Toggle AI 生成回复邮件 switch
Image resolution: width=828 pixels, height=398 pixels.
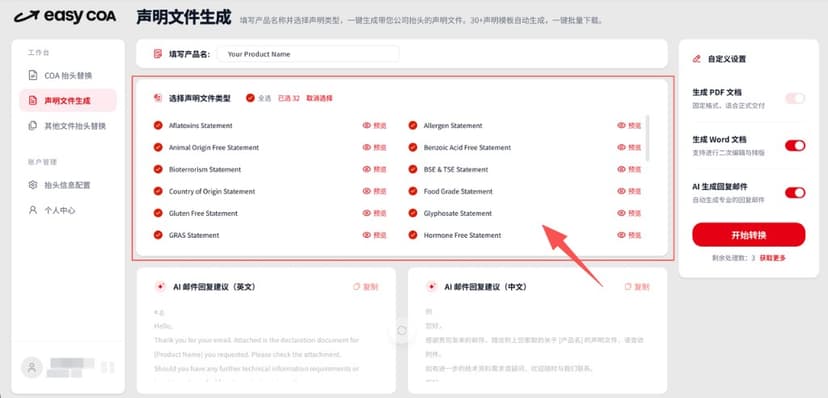point(795,193)
